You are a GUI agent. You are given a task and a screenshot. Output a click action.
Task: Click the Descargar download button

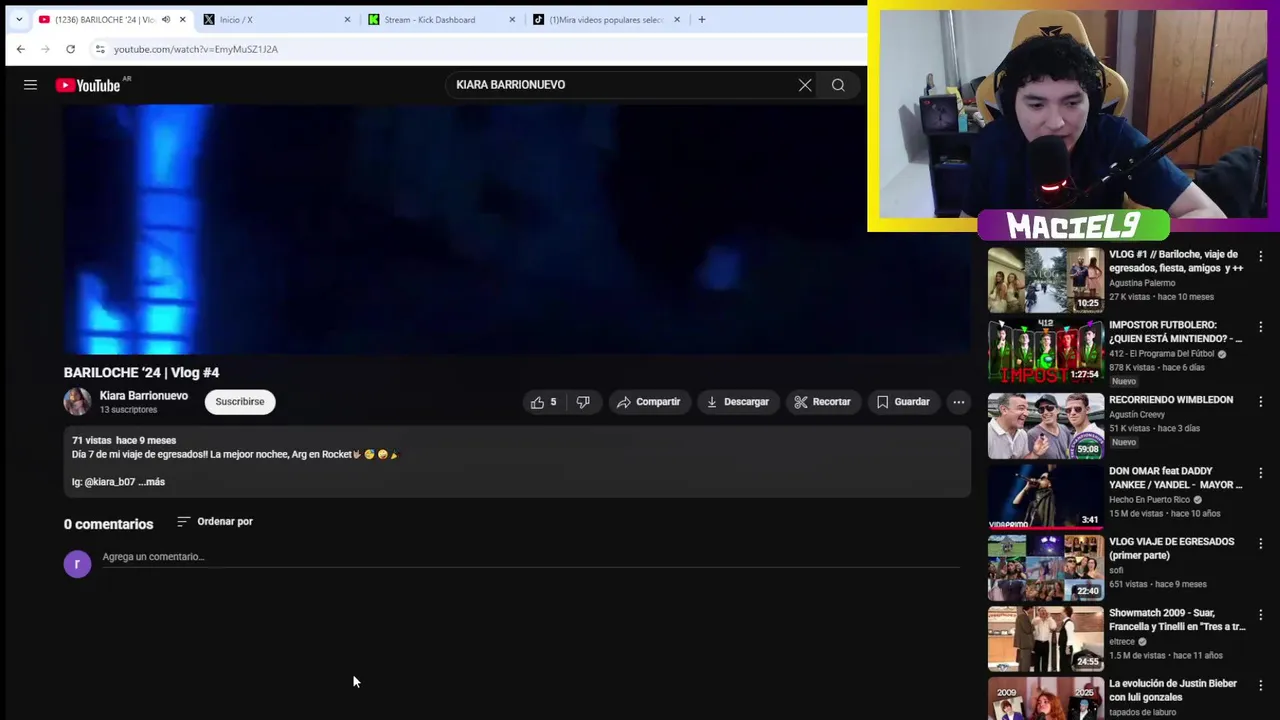click(738, 402)
